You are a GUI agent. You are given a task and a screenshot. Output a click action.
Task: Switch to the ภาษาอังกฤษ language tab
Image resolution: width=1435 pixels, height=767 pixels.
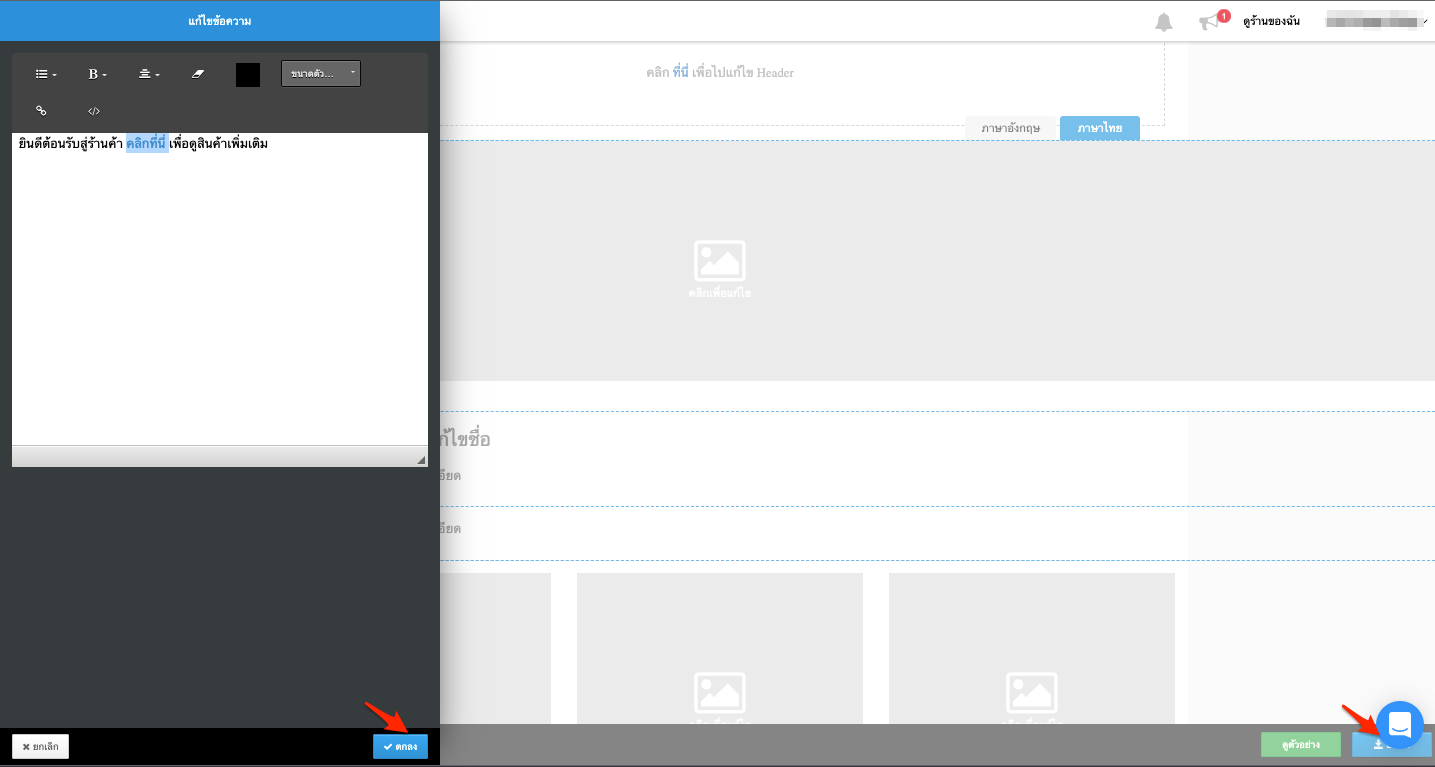click(1010, 129)
